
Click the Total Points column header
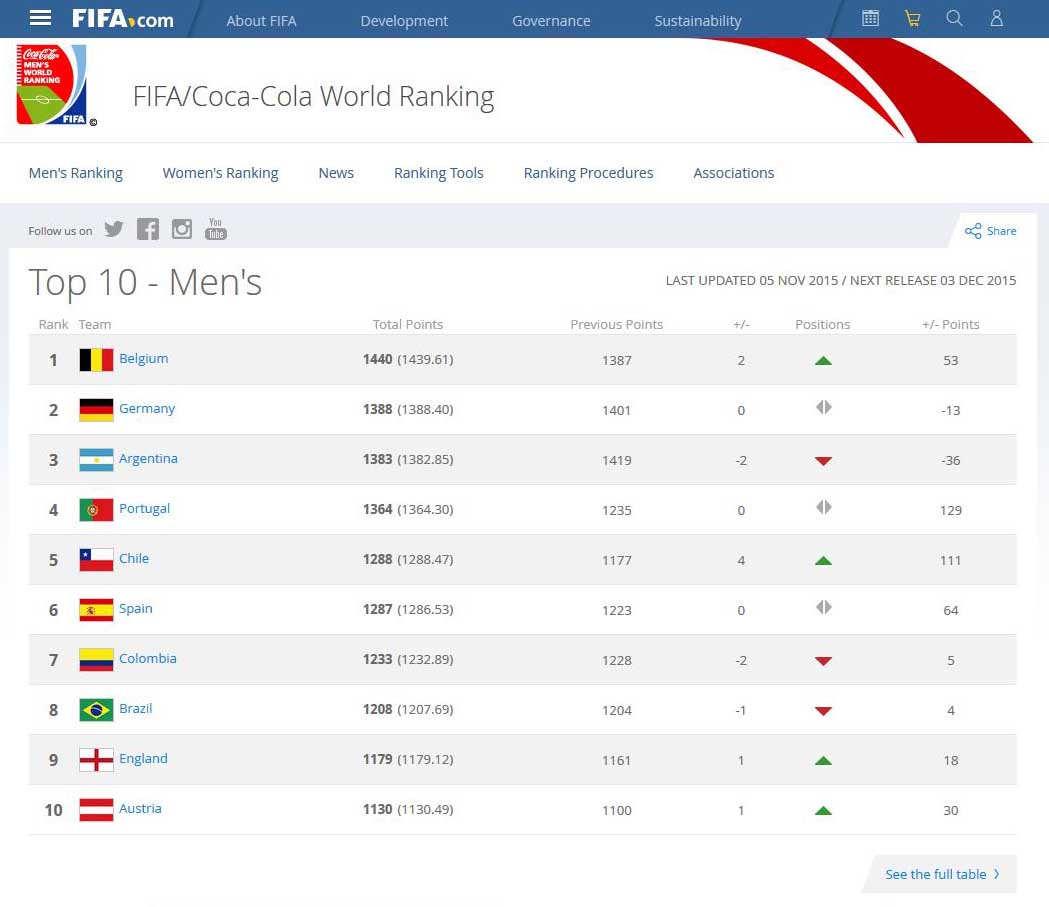point(407,324)
